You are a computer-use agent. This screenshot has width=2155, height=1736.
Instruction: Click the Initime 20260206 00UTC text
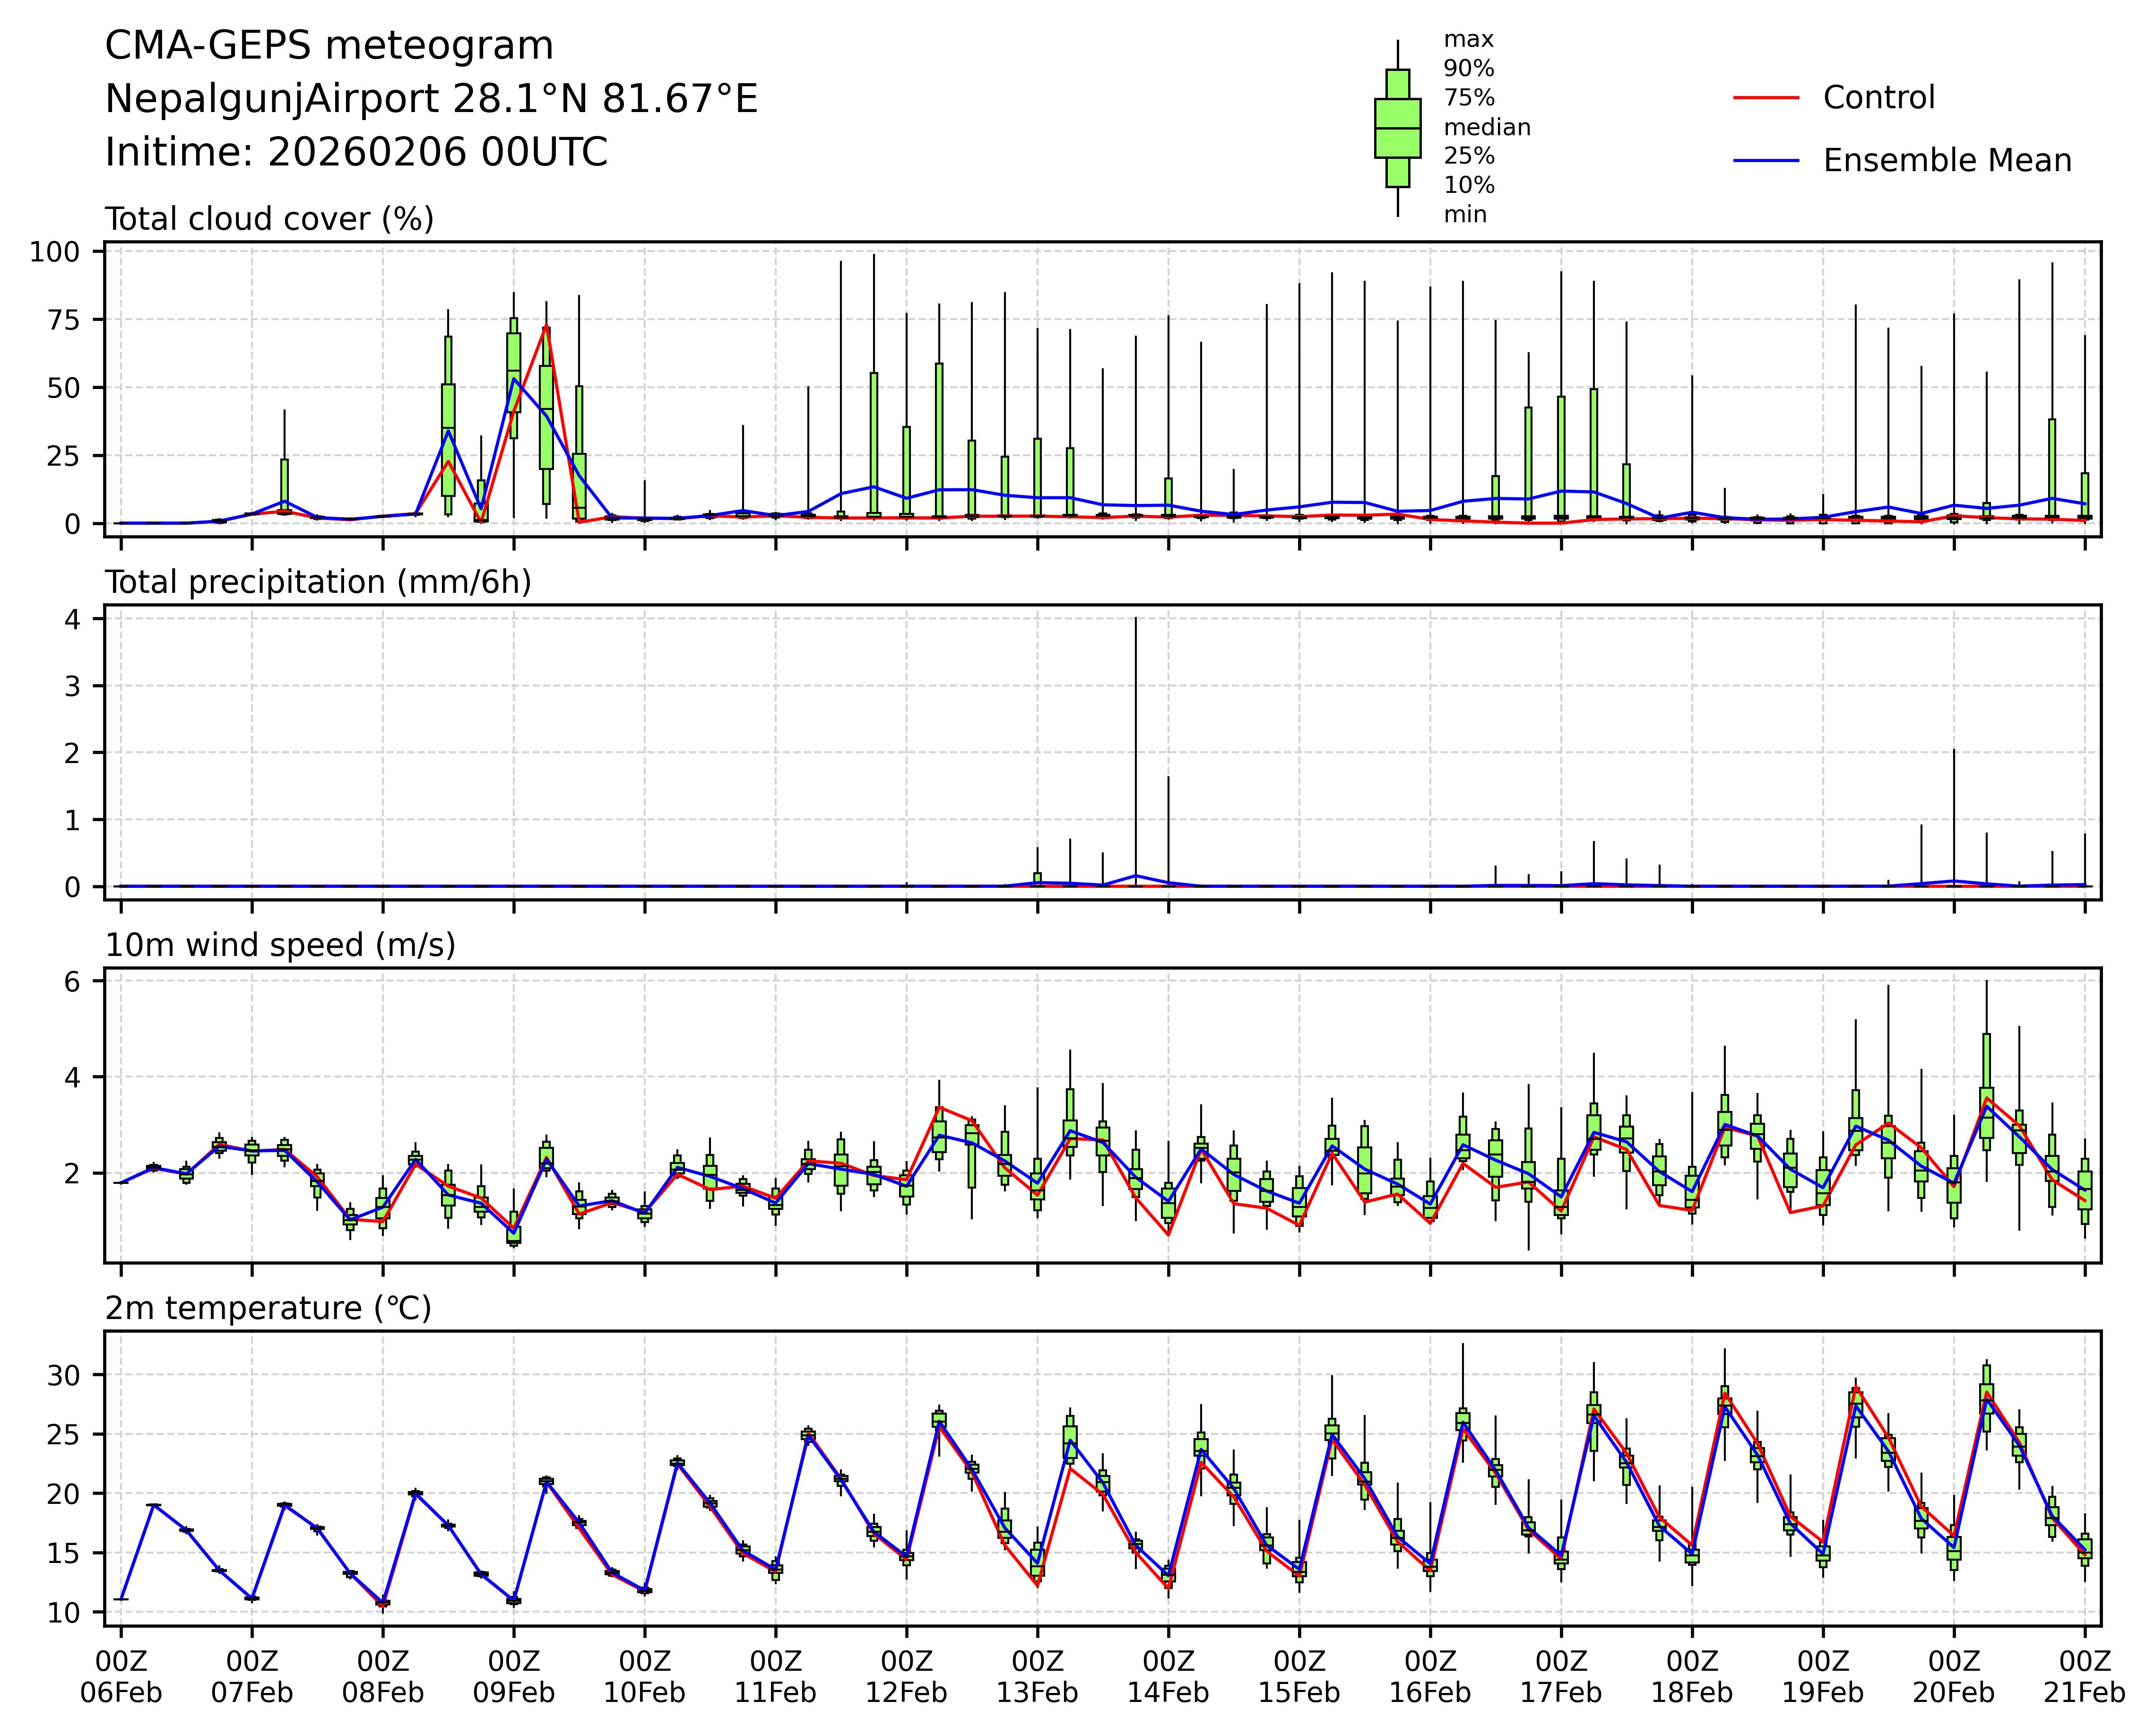(356, 153)
